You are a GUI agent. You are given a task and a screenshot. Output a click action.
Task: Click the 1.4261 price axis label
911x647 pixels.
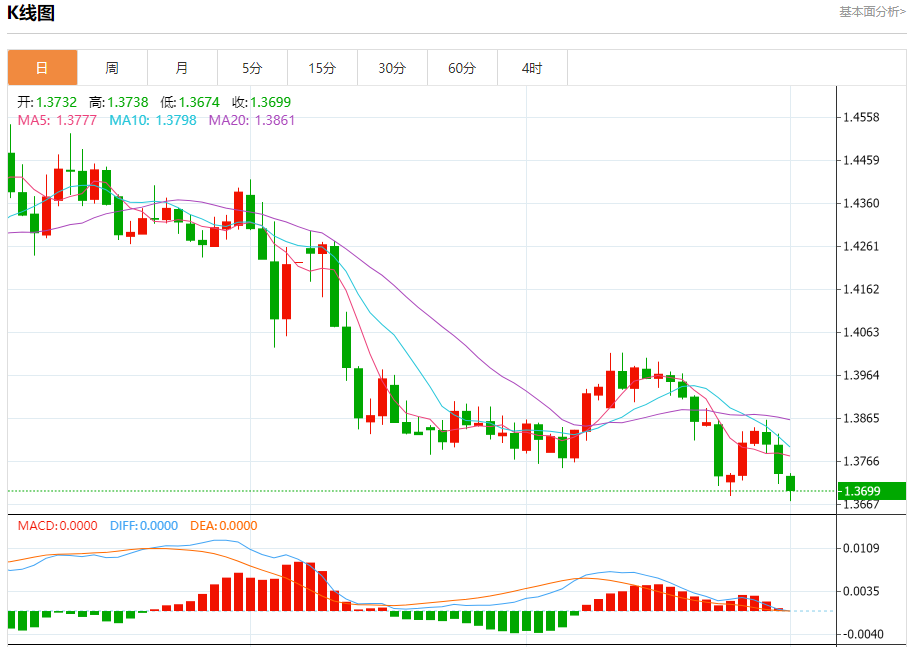coord(861,246)
